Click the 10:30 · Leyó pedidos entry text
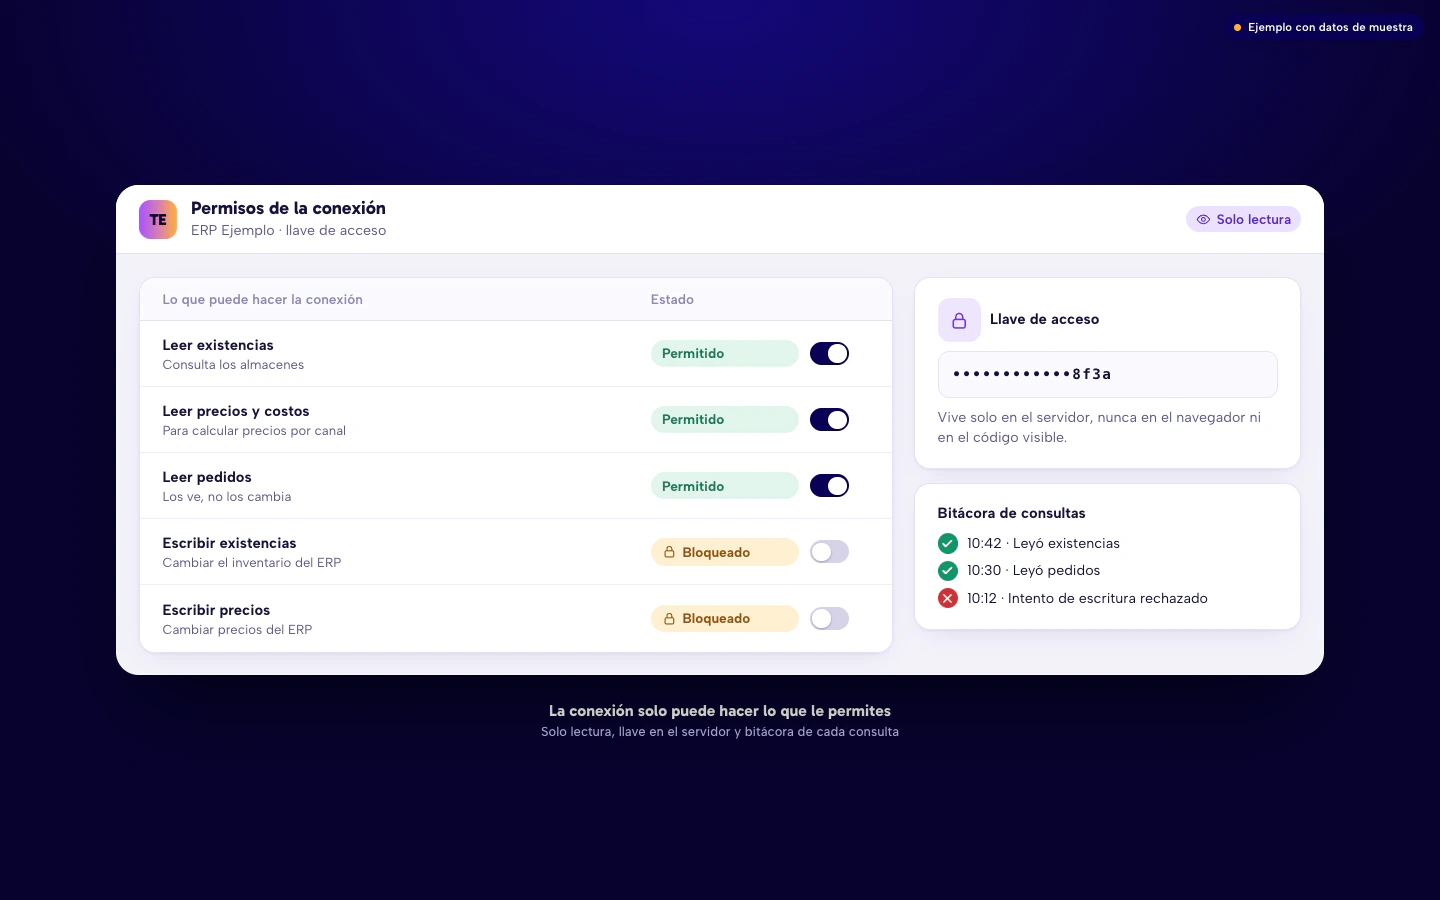The width and height of the screenshot is (1440, 900). point(1033,570)
